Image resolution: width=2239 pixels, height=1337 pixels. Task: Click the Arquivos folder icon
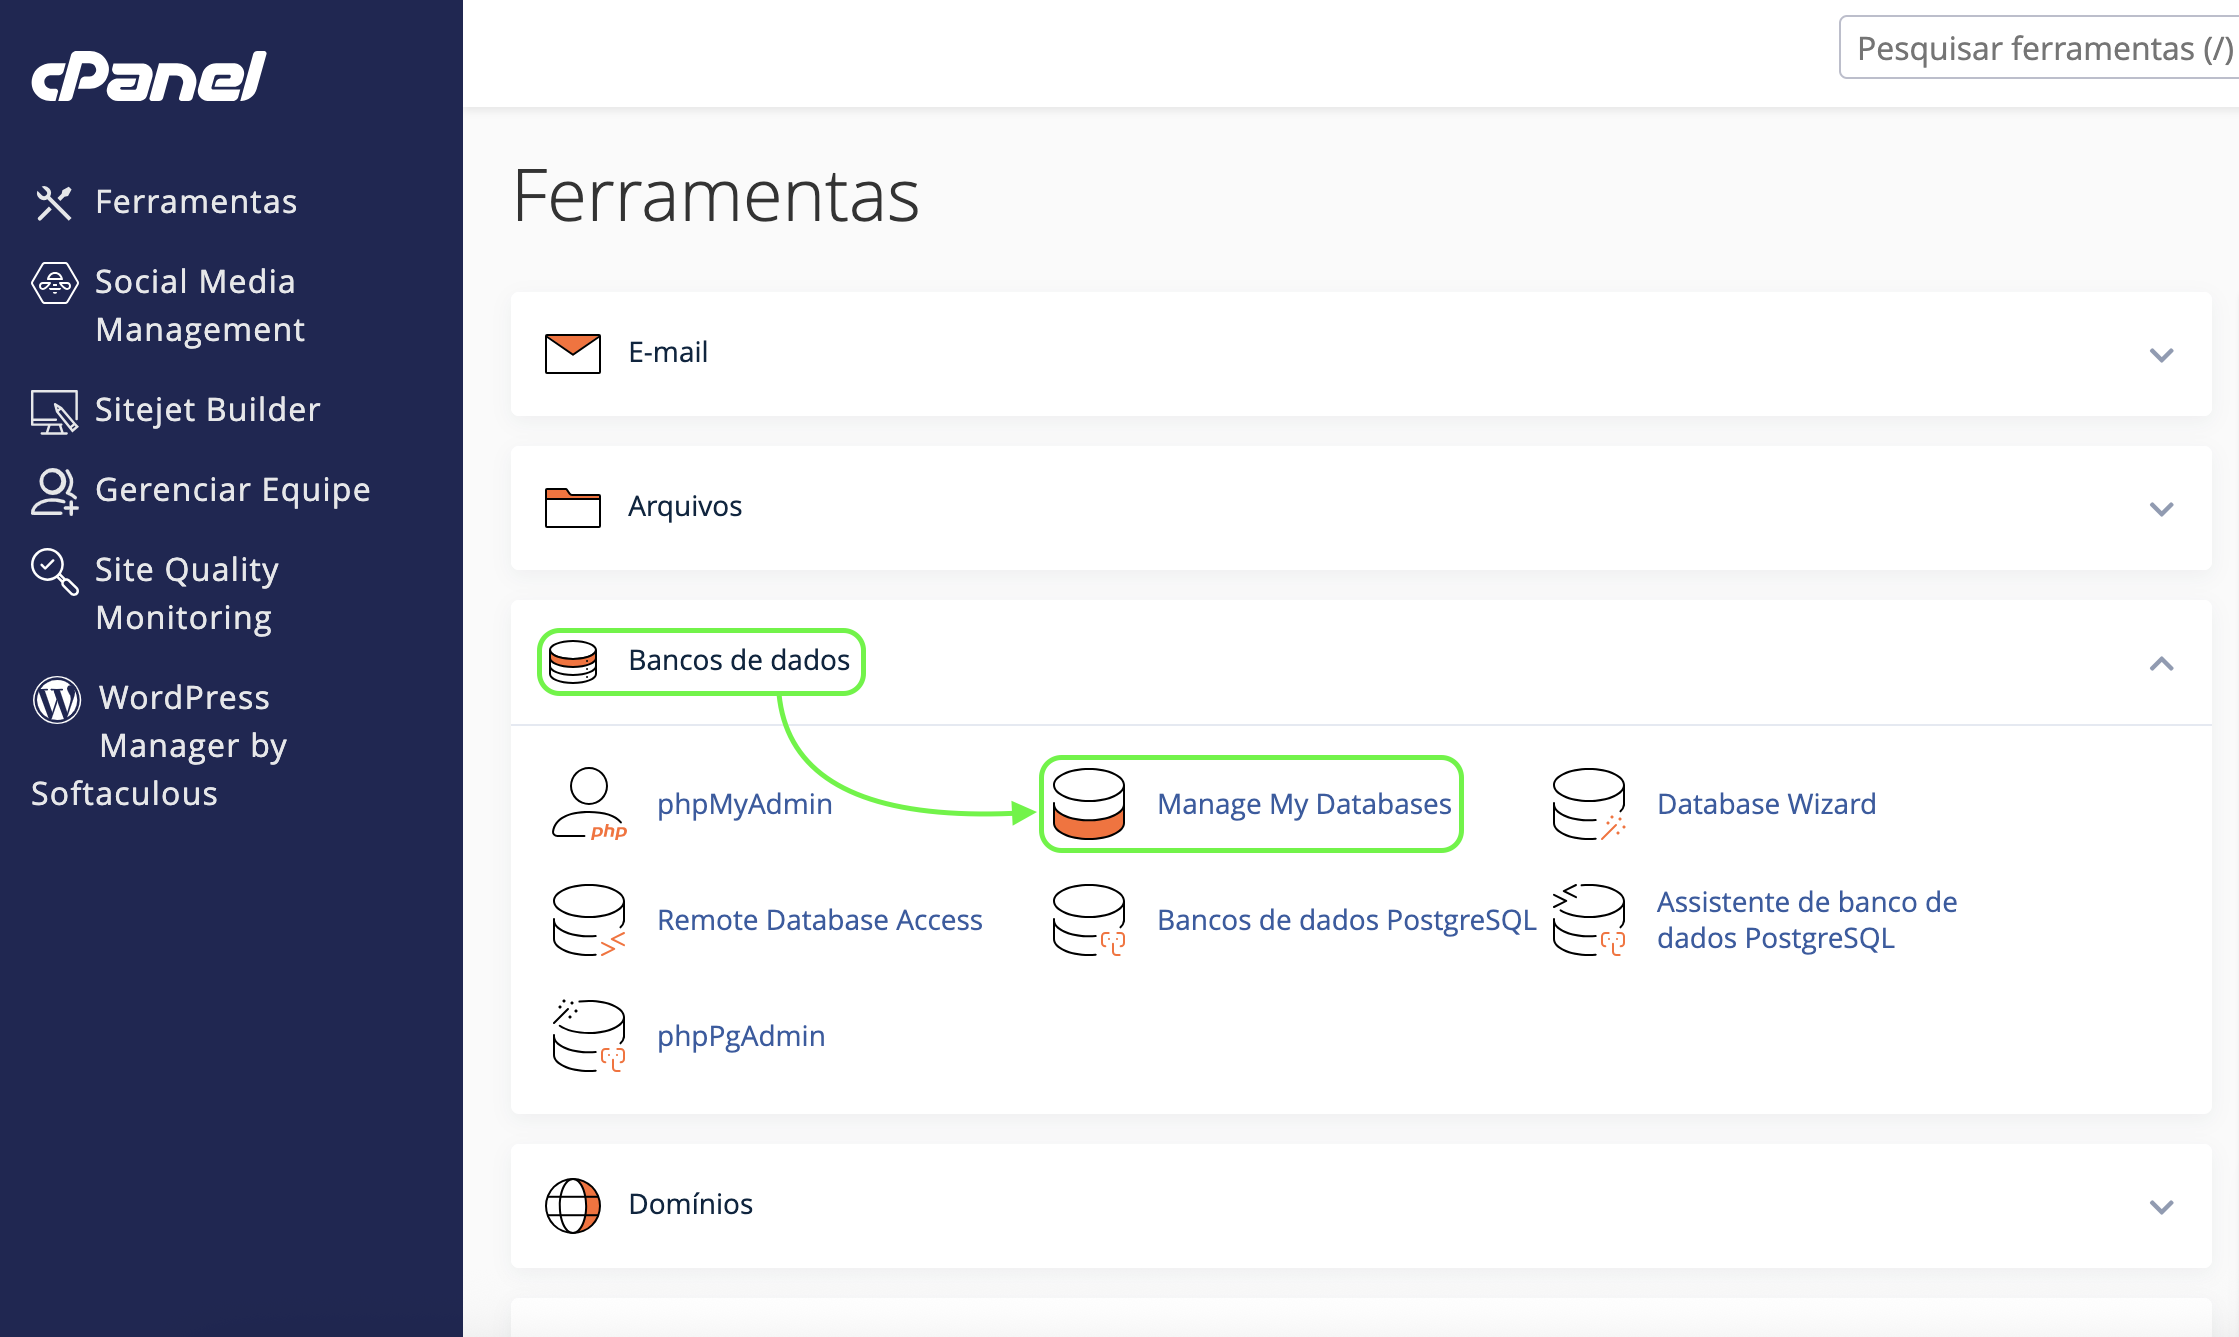pyautogui.click(x=573, y=507)
